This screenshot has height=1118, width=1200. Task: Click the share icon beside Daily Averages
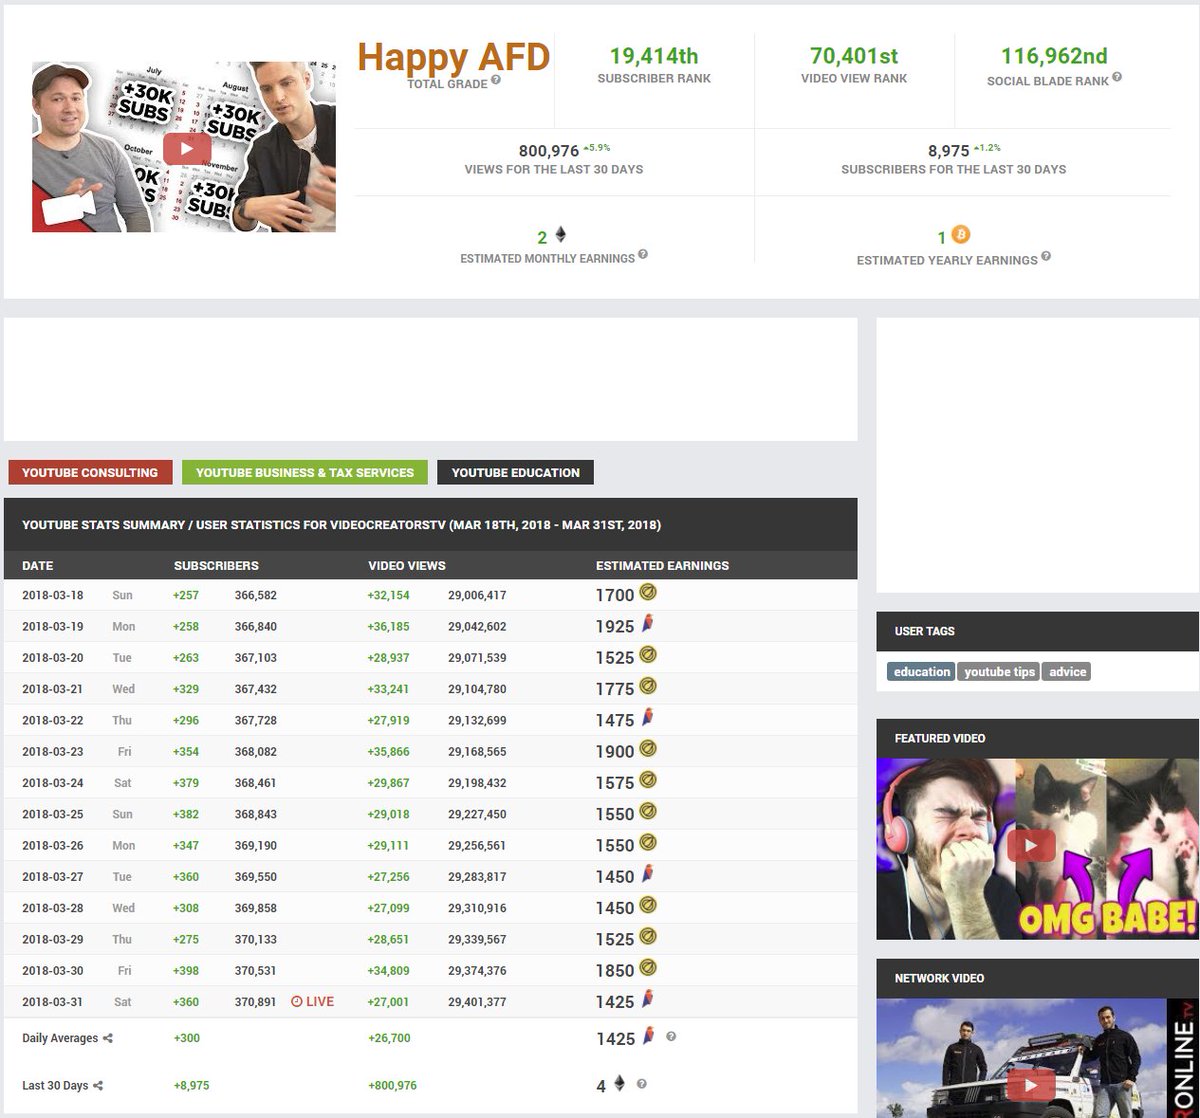107,1038
